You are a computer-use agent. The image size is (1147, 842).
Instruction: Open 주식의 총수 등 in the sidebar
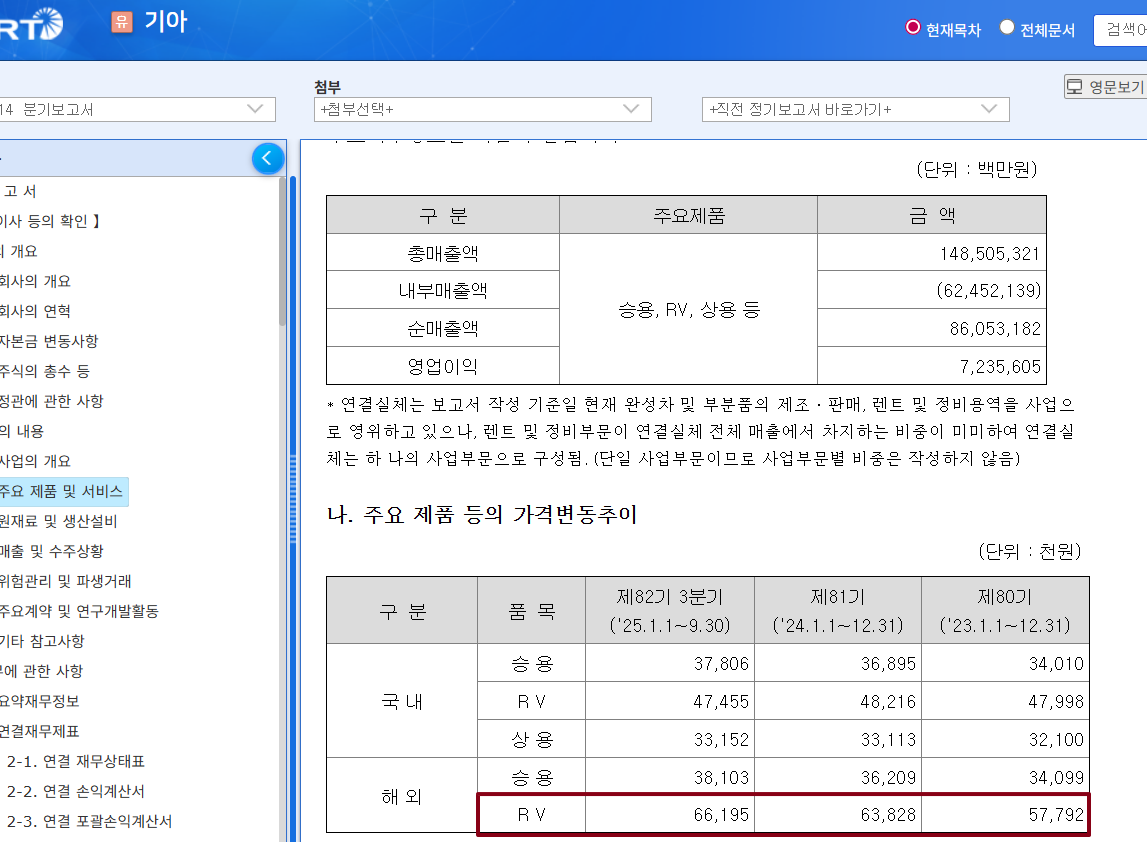tap(45, 371)
